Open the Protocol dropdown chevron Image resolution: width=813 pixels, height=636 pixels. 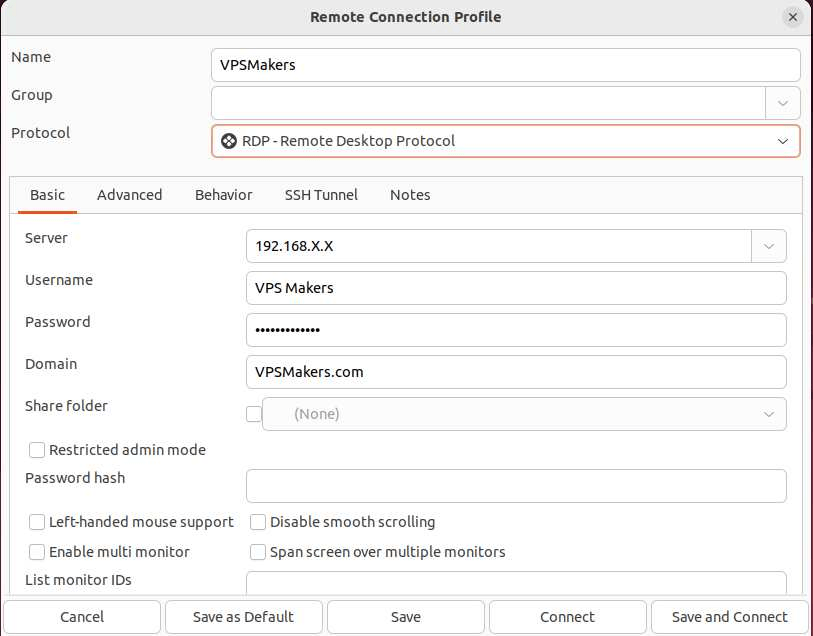[x=783, y=141]
